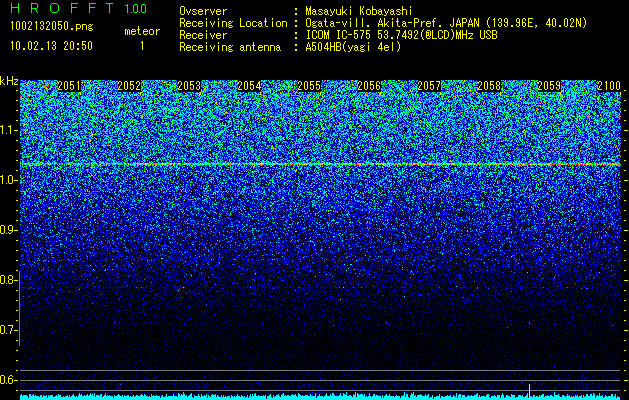
Task: Click the 1.0 kHz axis label
Action: coord(7,180)
